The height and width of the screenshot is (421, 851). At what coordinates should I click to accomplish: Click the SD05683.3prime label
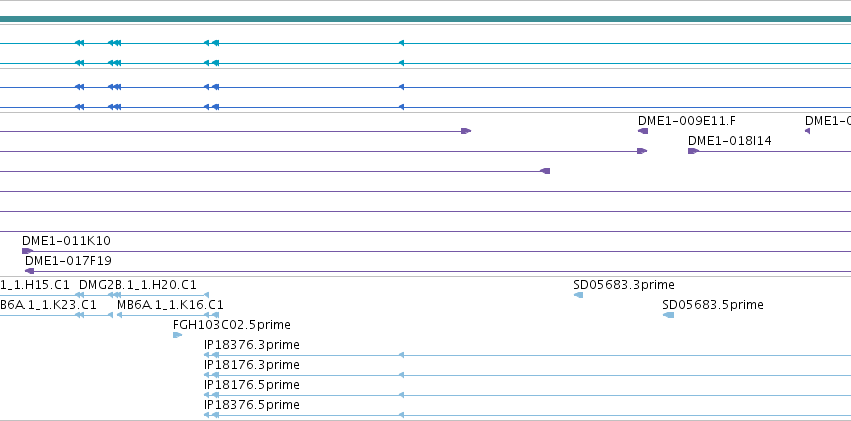624,285
